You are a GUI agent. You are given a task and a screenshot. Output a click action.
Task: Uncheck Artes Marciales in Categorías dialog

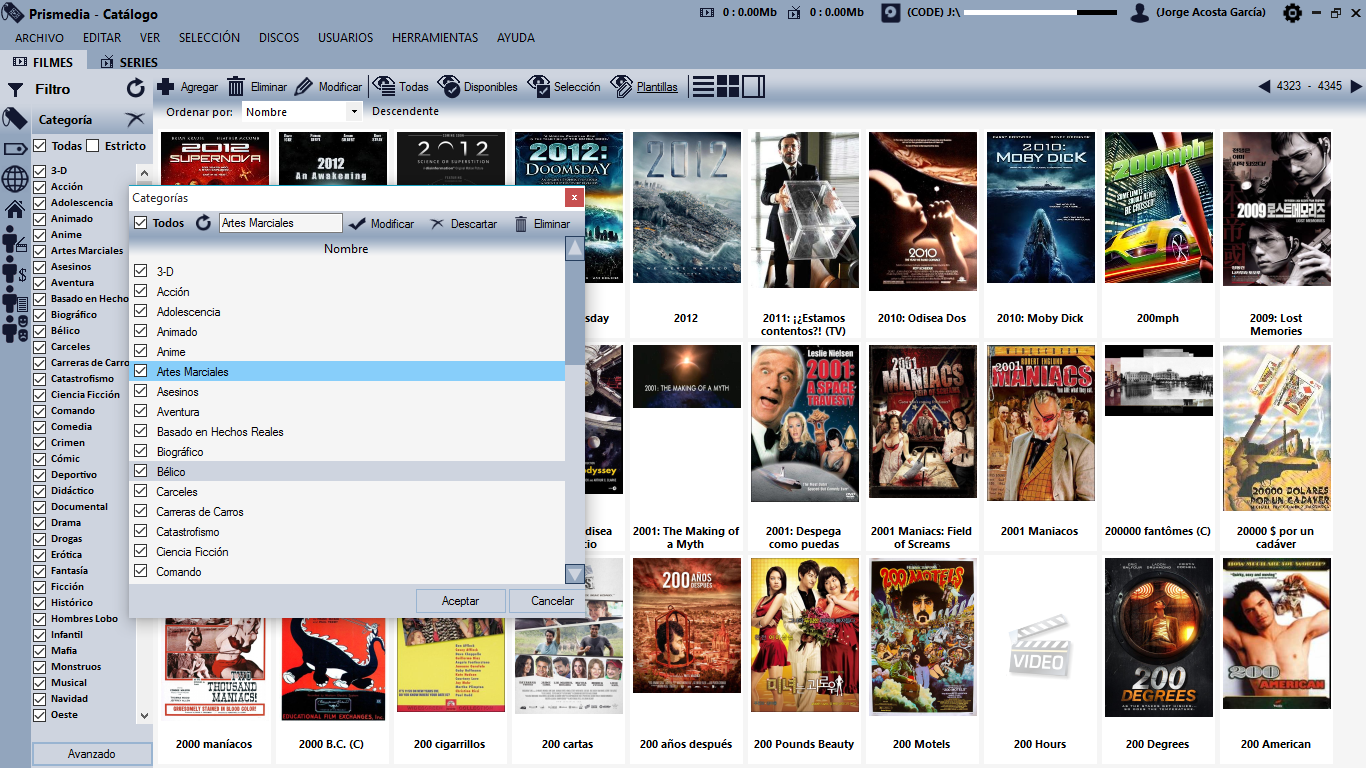click(140, 372)
